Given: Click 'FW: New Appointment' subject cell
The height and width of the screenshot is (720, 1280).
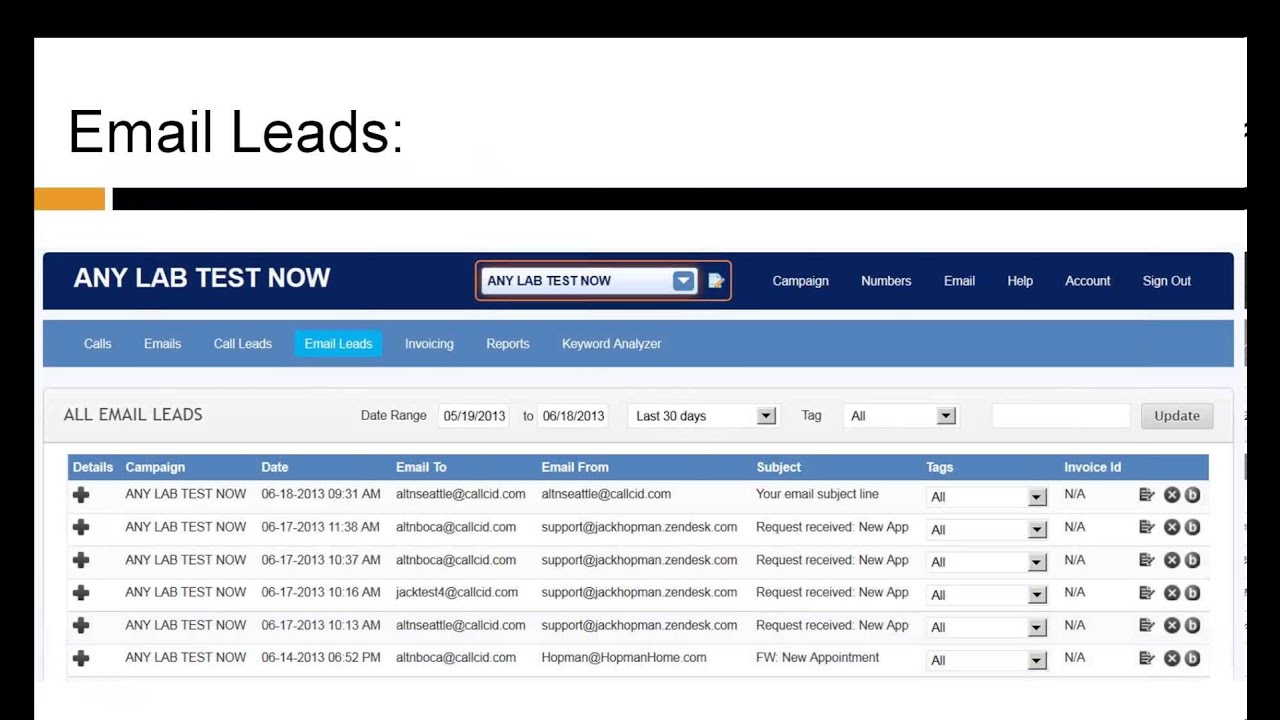Looking at the screenshot, I should pos(818,658).
